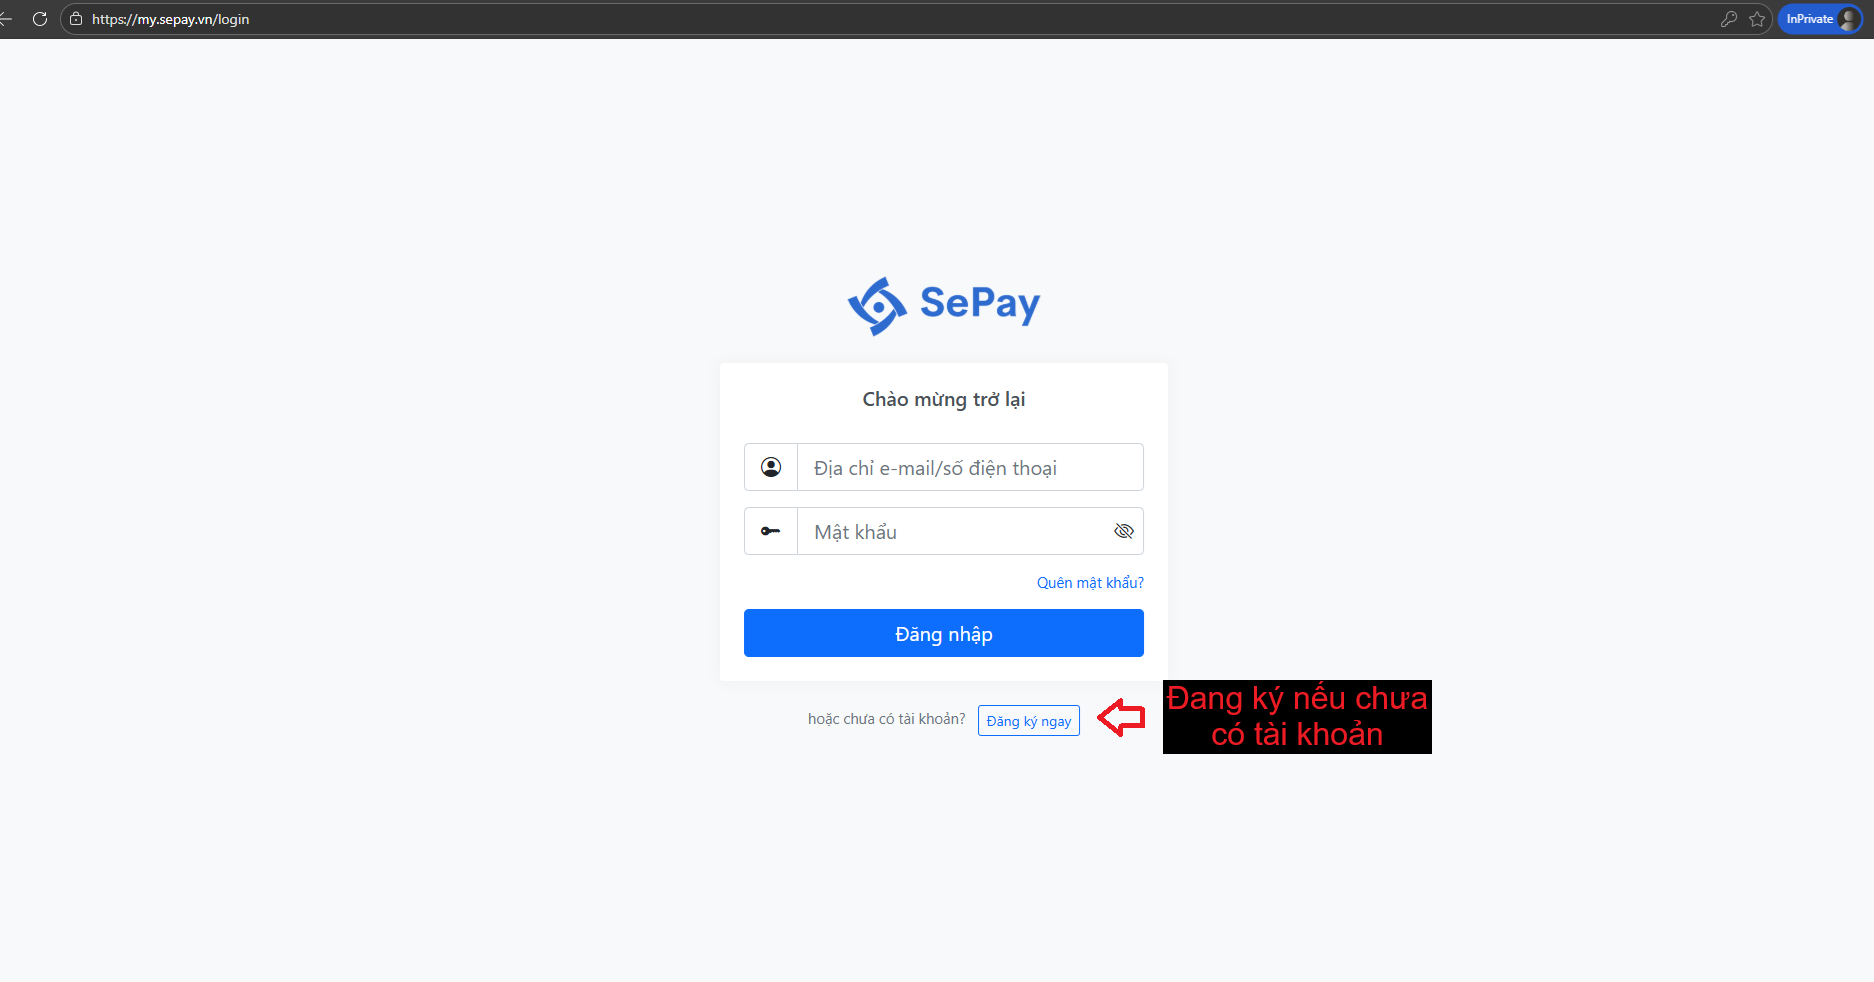Click the red arrow annotation
Image resolution: width=1874 pixels, height=982 pixels.
(1121, 718)
